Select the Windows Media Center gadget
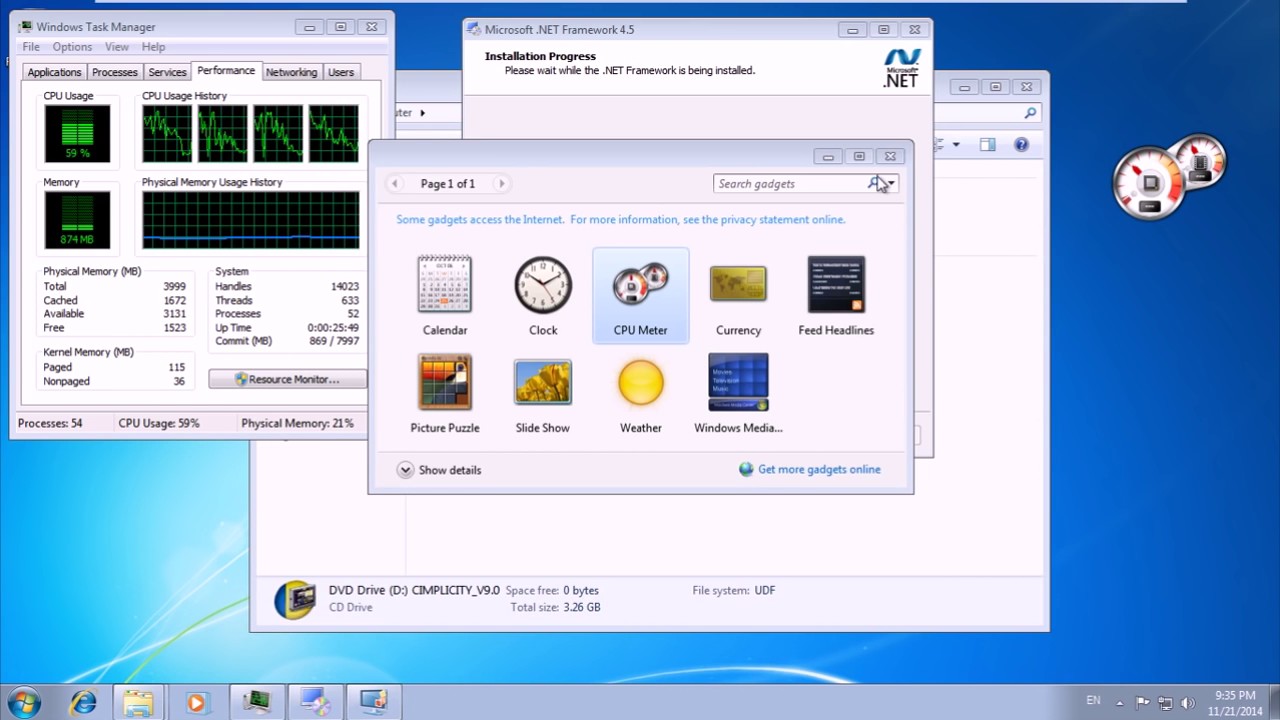This screenshot has height=720, width=1280. tap(738, 393)
